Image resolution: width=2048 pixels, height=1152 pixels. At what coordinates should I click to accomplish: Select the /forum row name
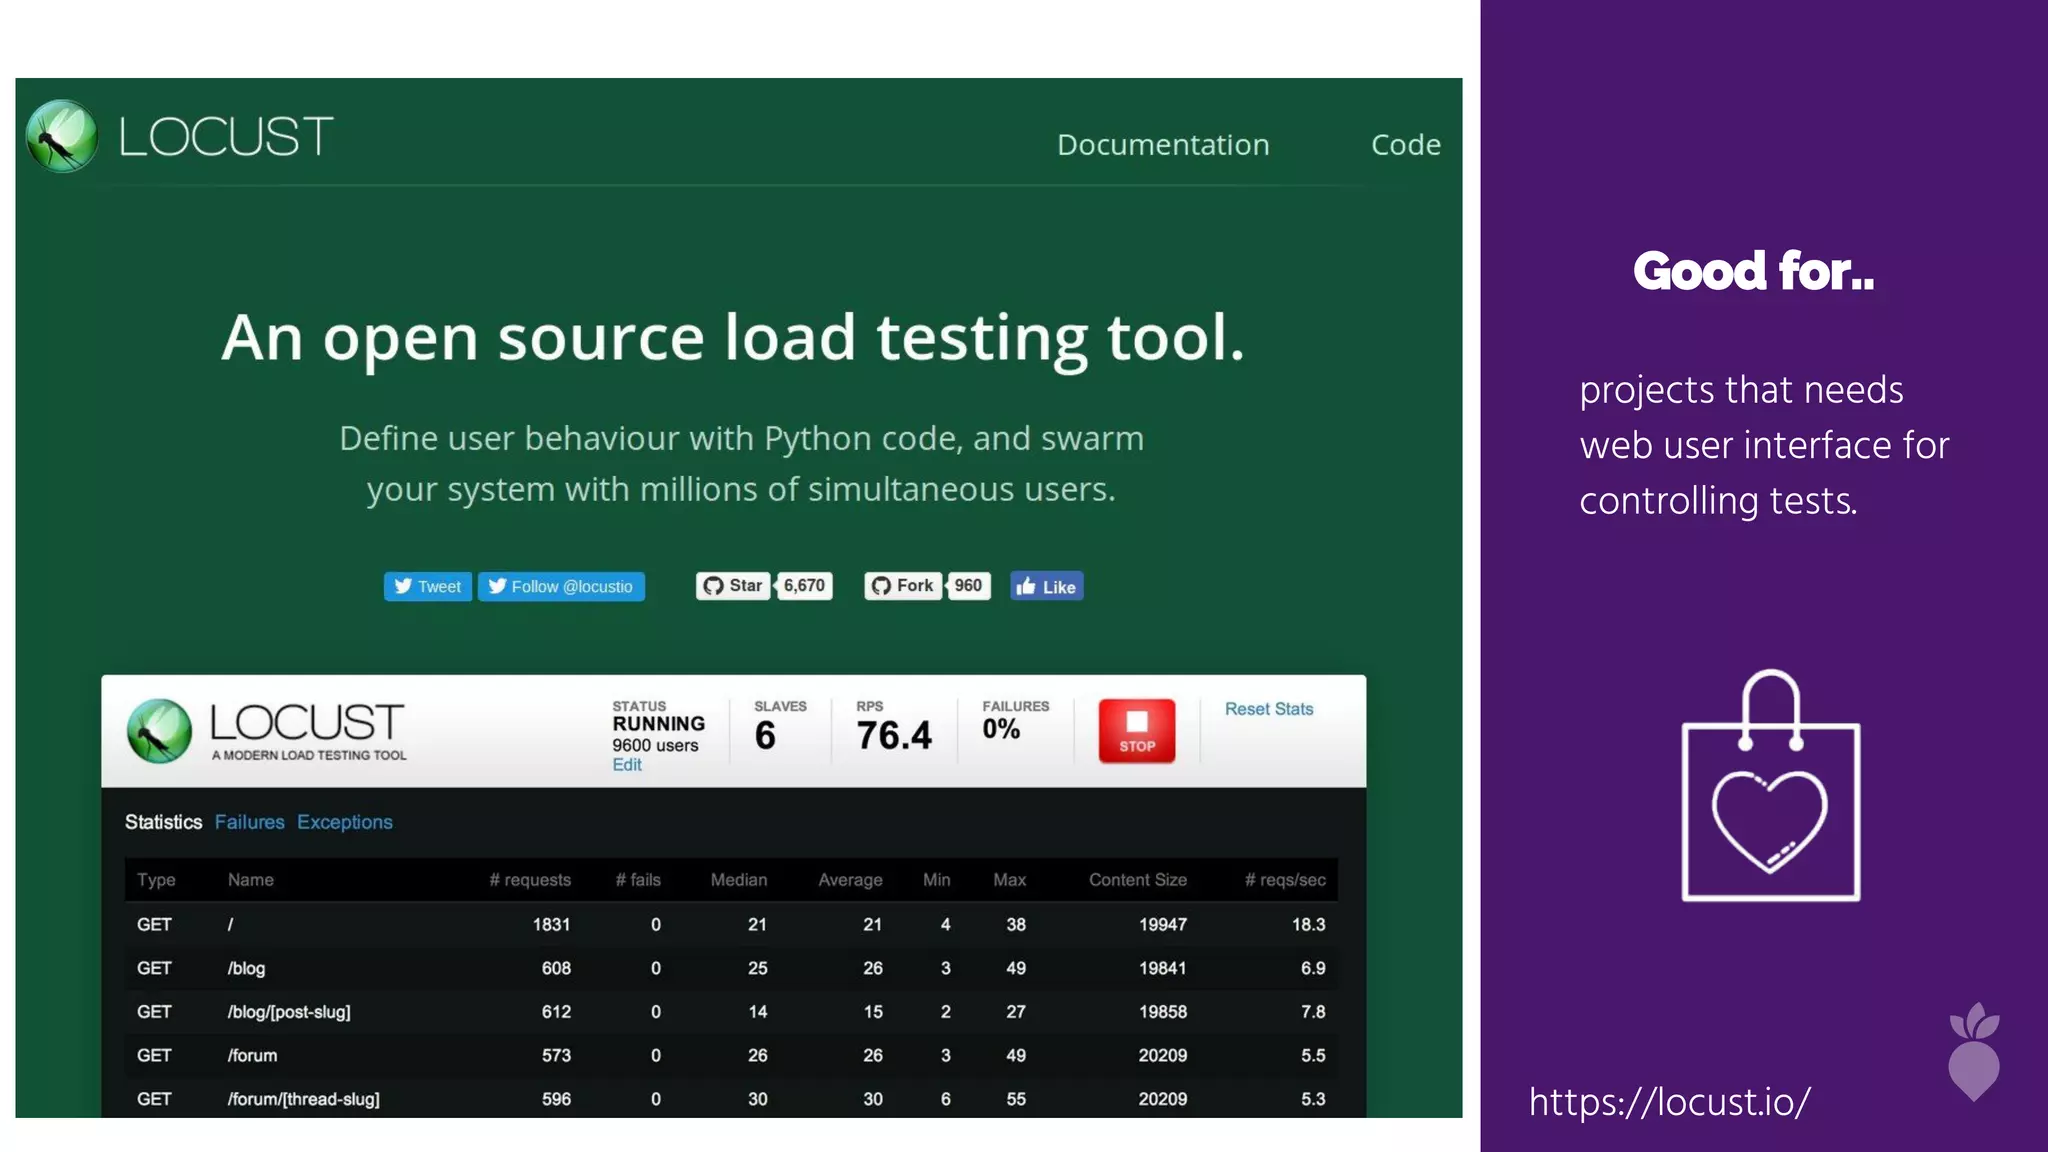(252, 1056)
